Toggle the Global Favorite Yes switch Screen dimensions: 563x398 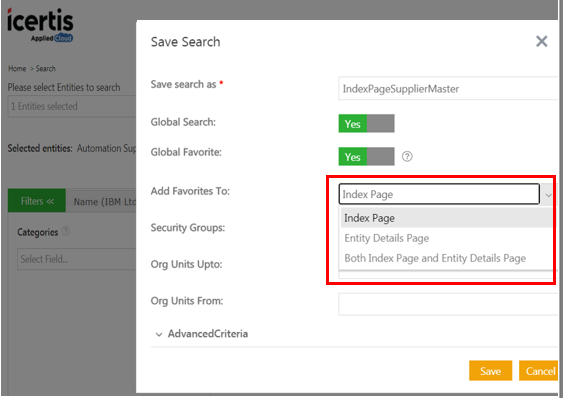(366, 157)
